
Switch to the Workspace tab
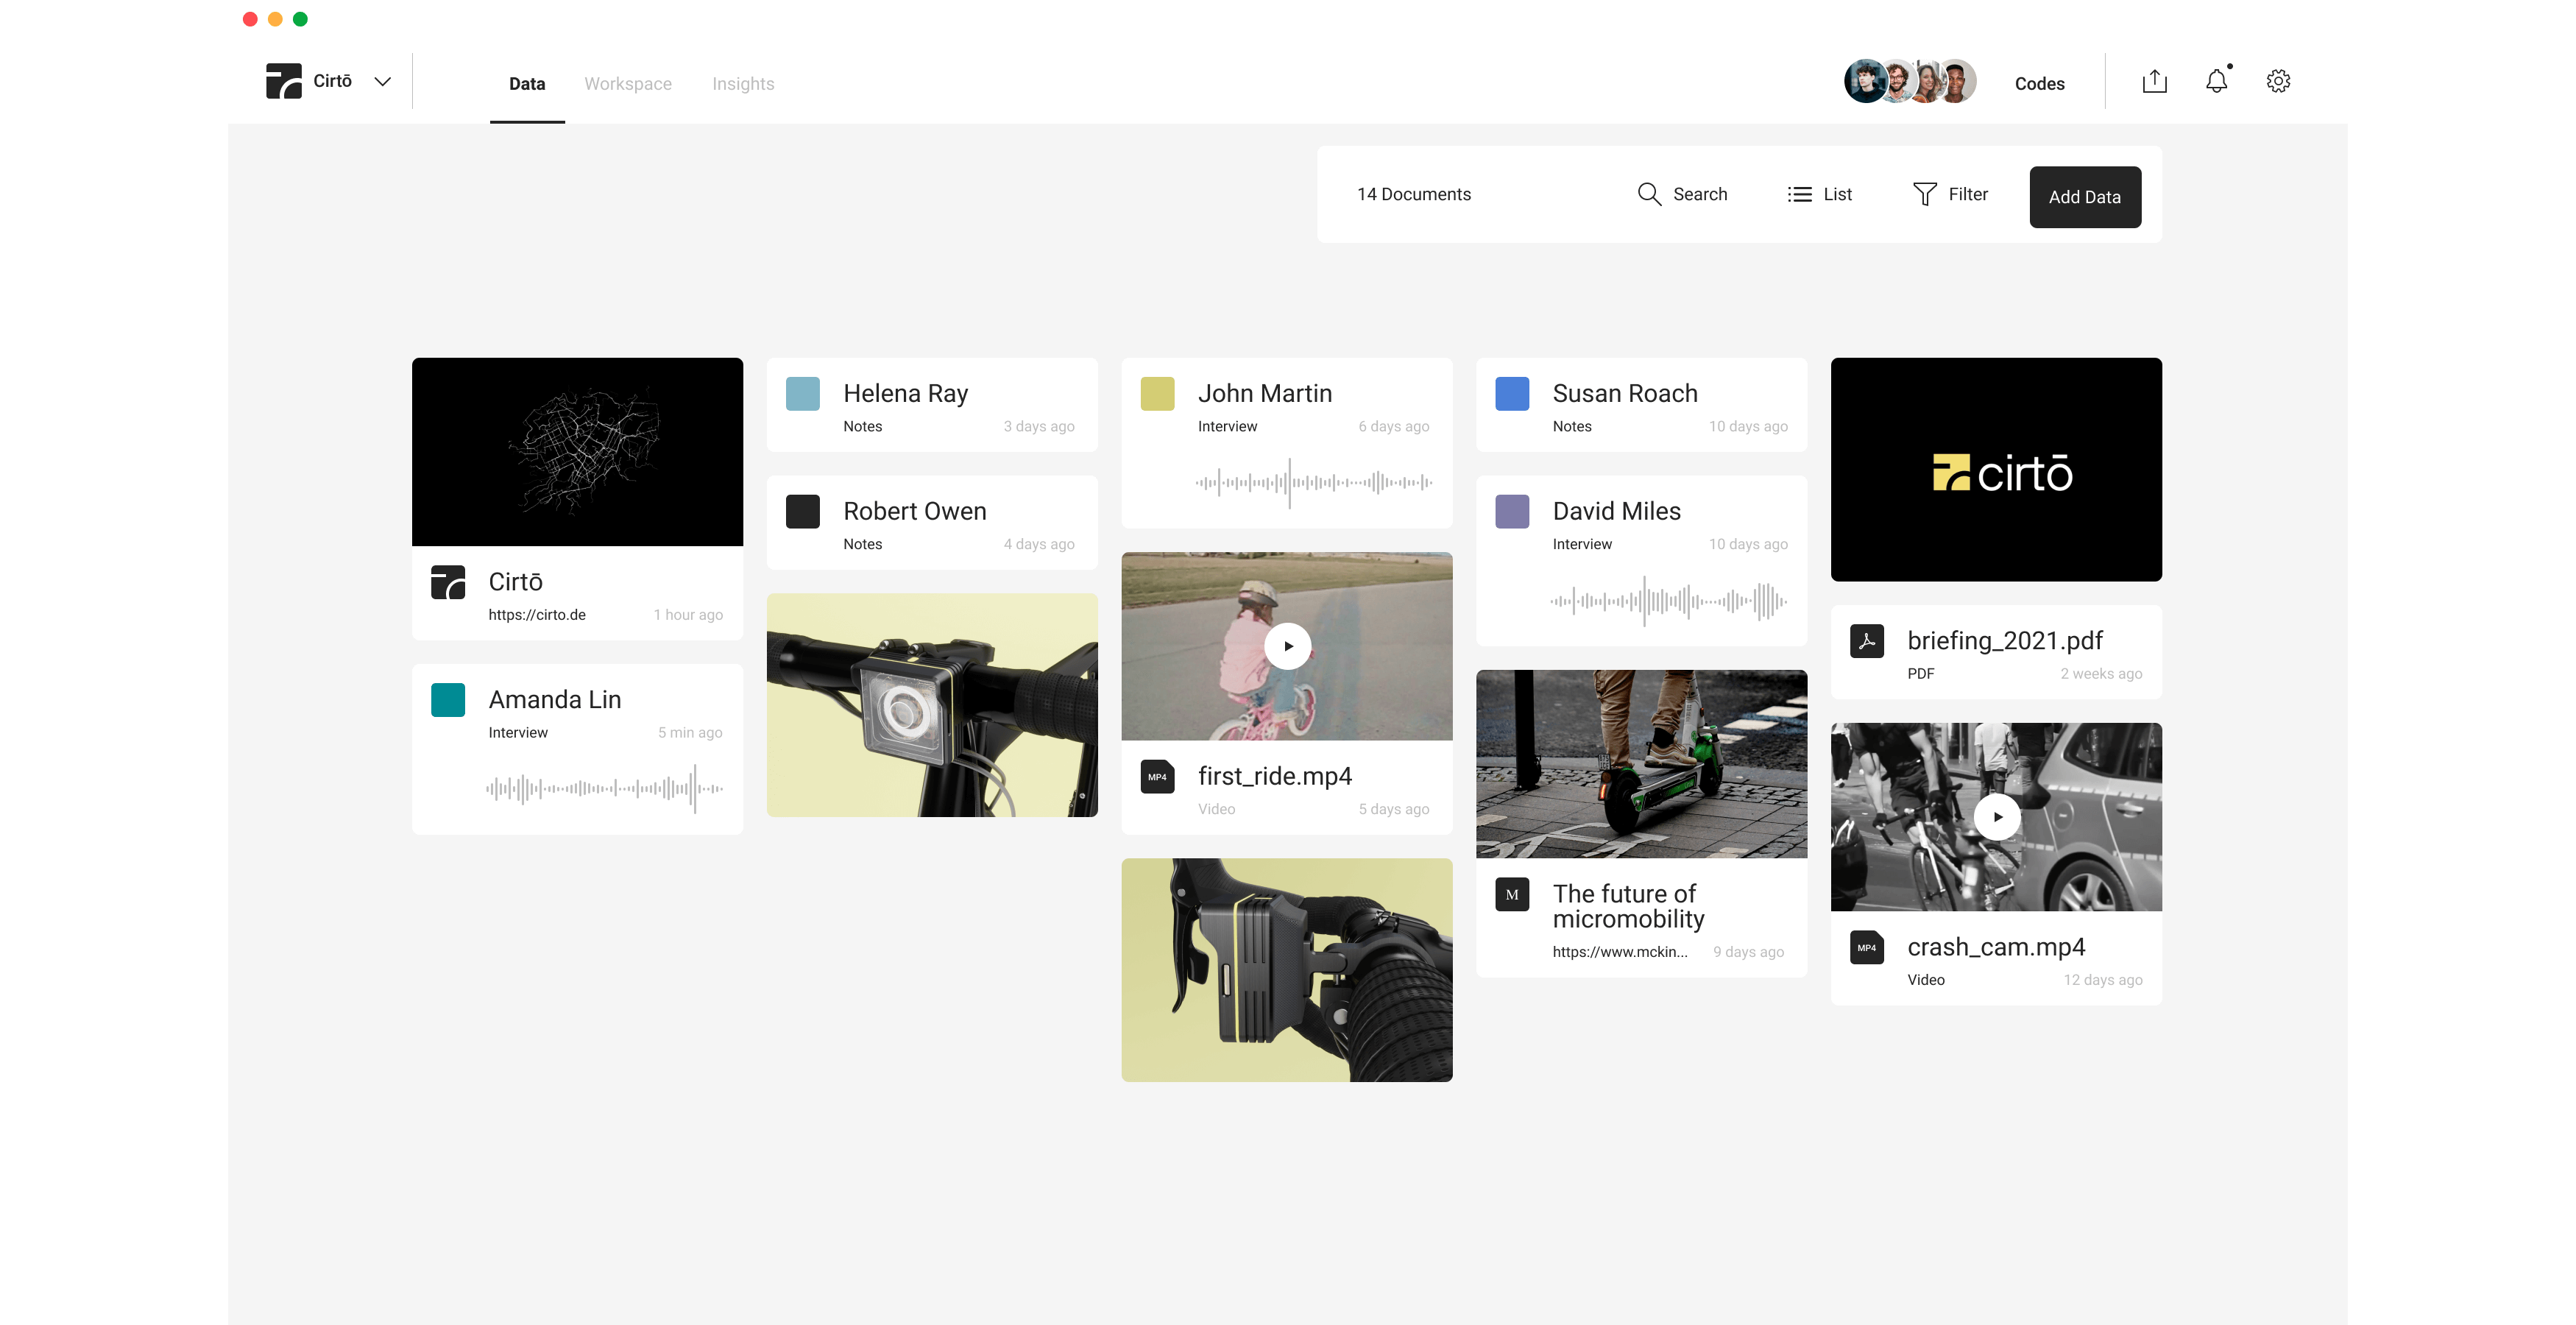coord(628,84)
